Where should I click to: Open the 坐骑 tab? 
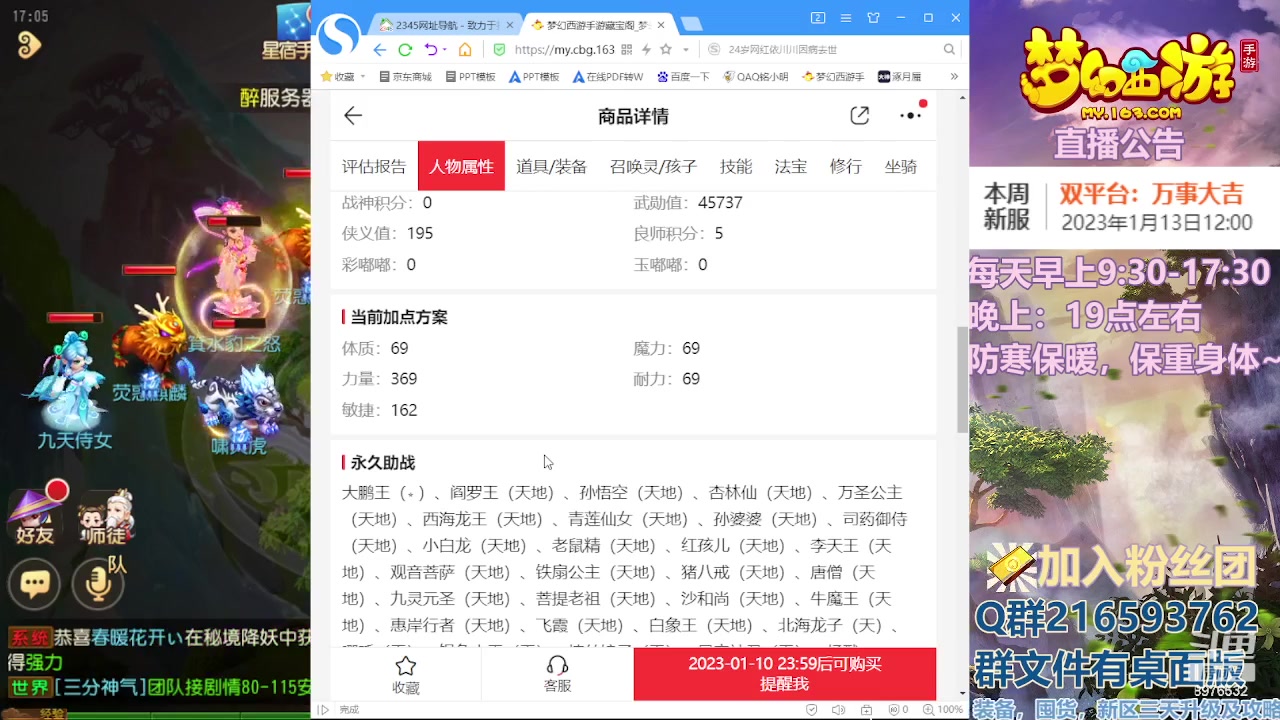901,167
